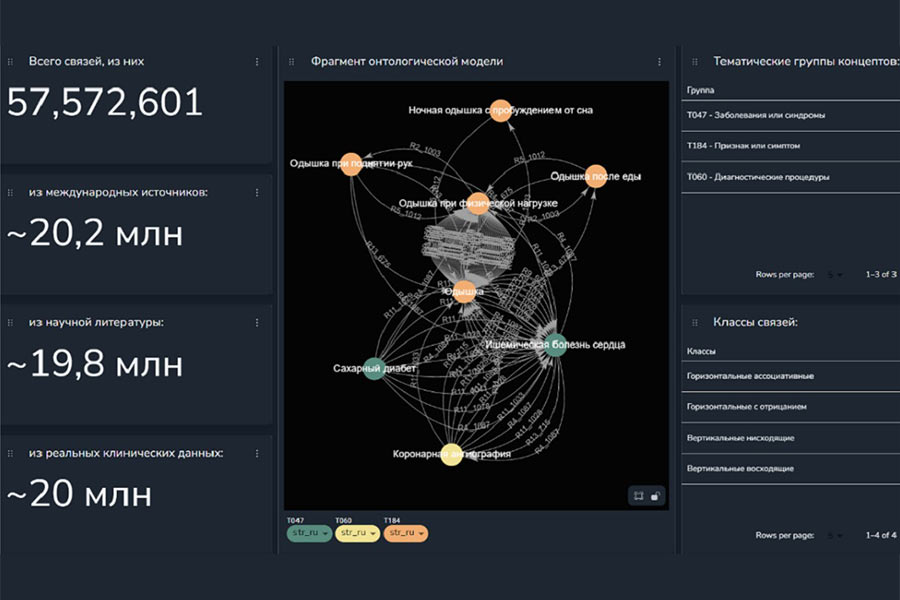Open options menu for 'из научной литературы' card
The width and height of the screenshot is (900, 600).
(x=257, y=323)
